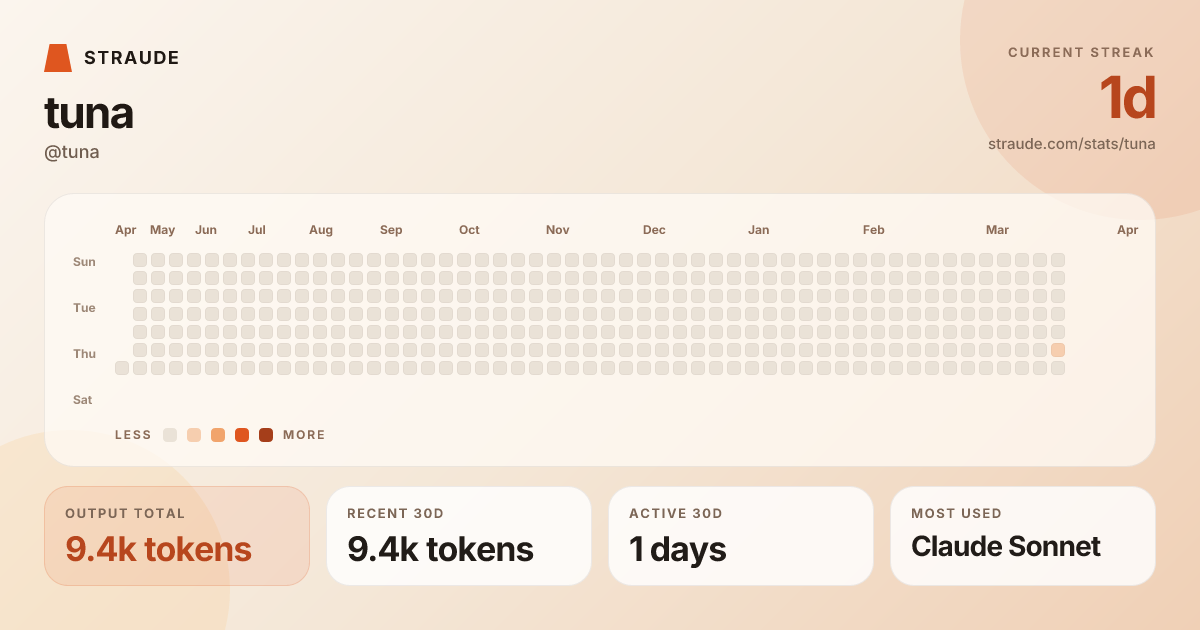1200x630 pixels.
Task: Click the highlighted Thursday activity cell
Action: [1058, 350]
